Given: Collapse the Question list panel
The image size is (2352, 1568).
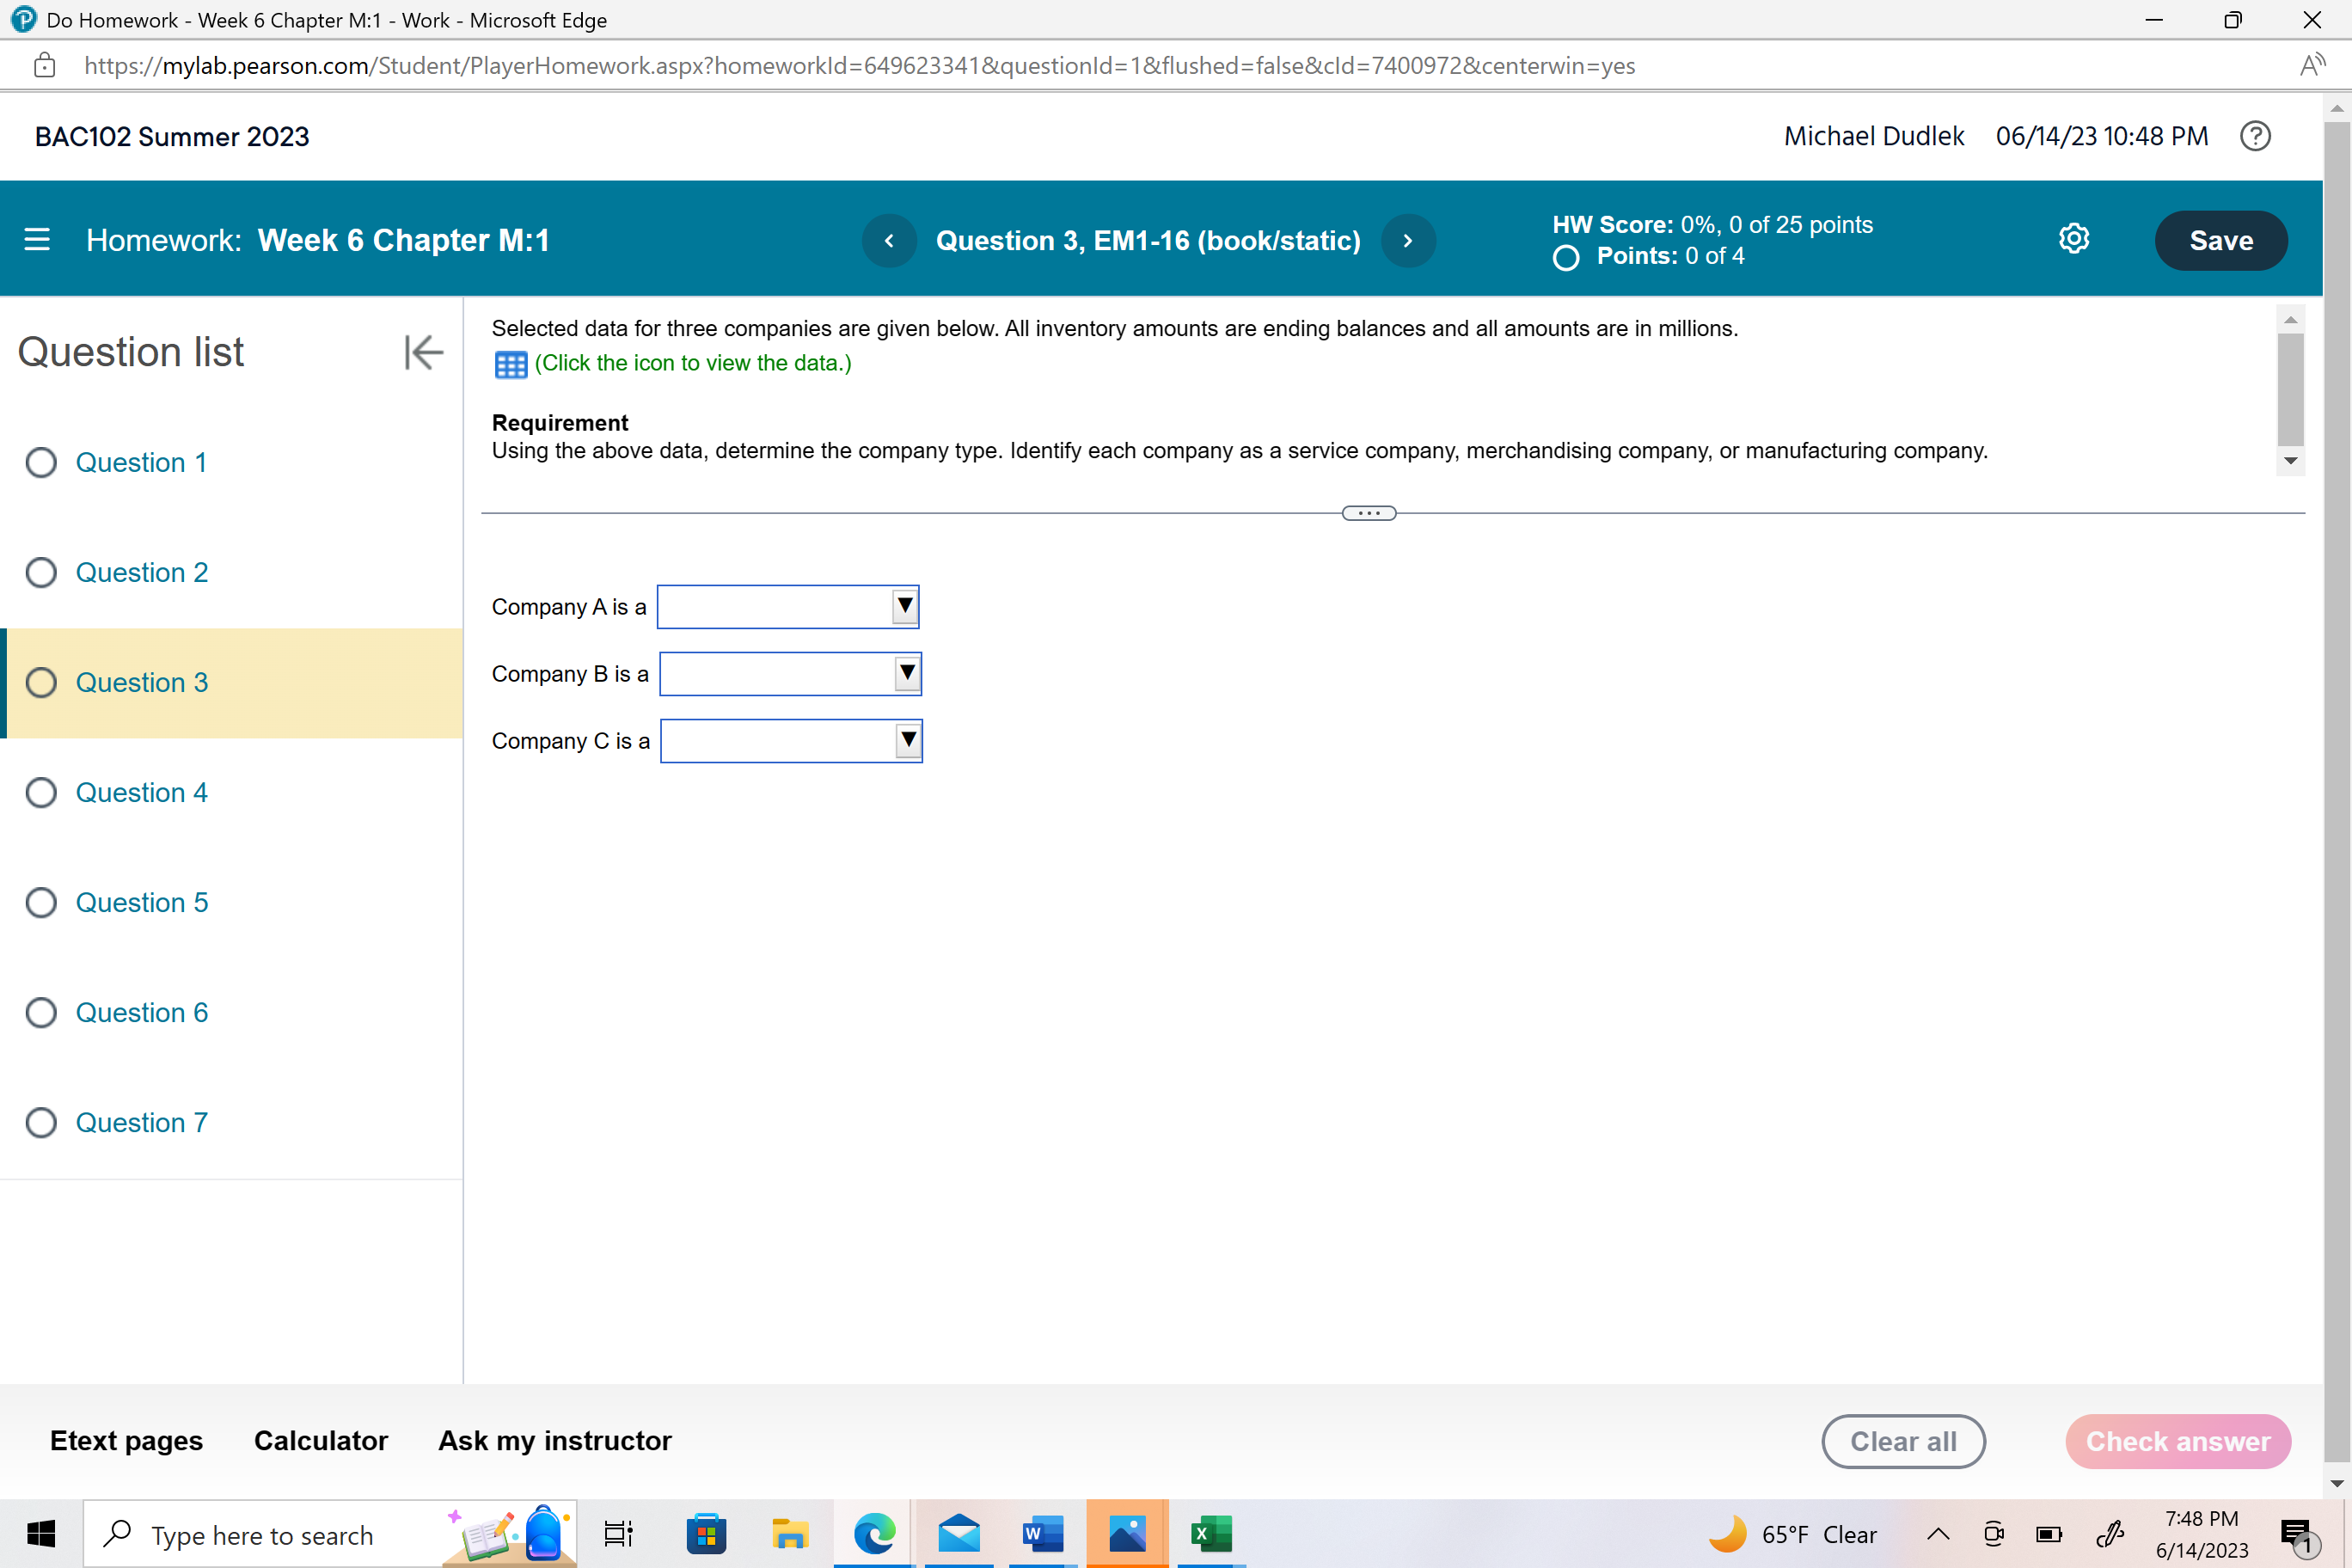Looking at the screenshot, I should [423, 352].
